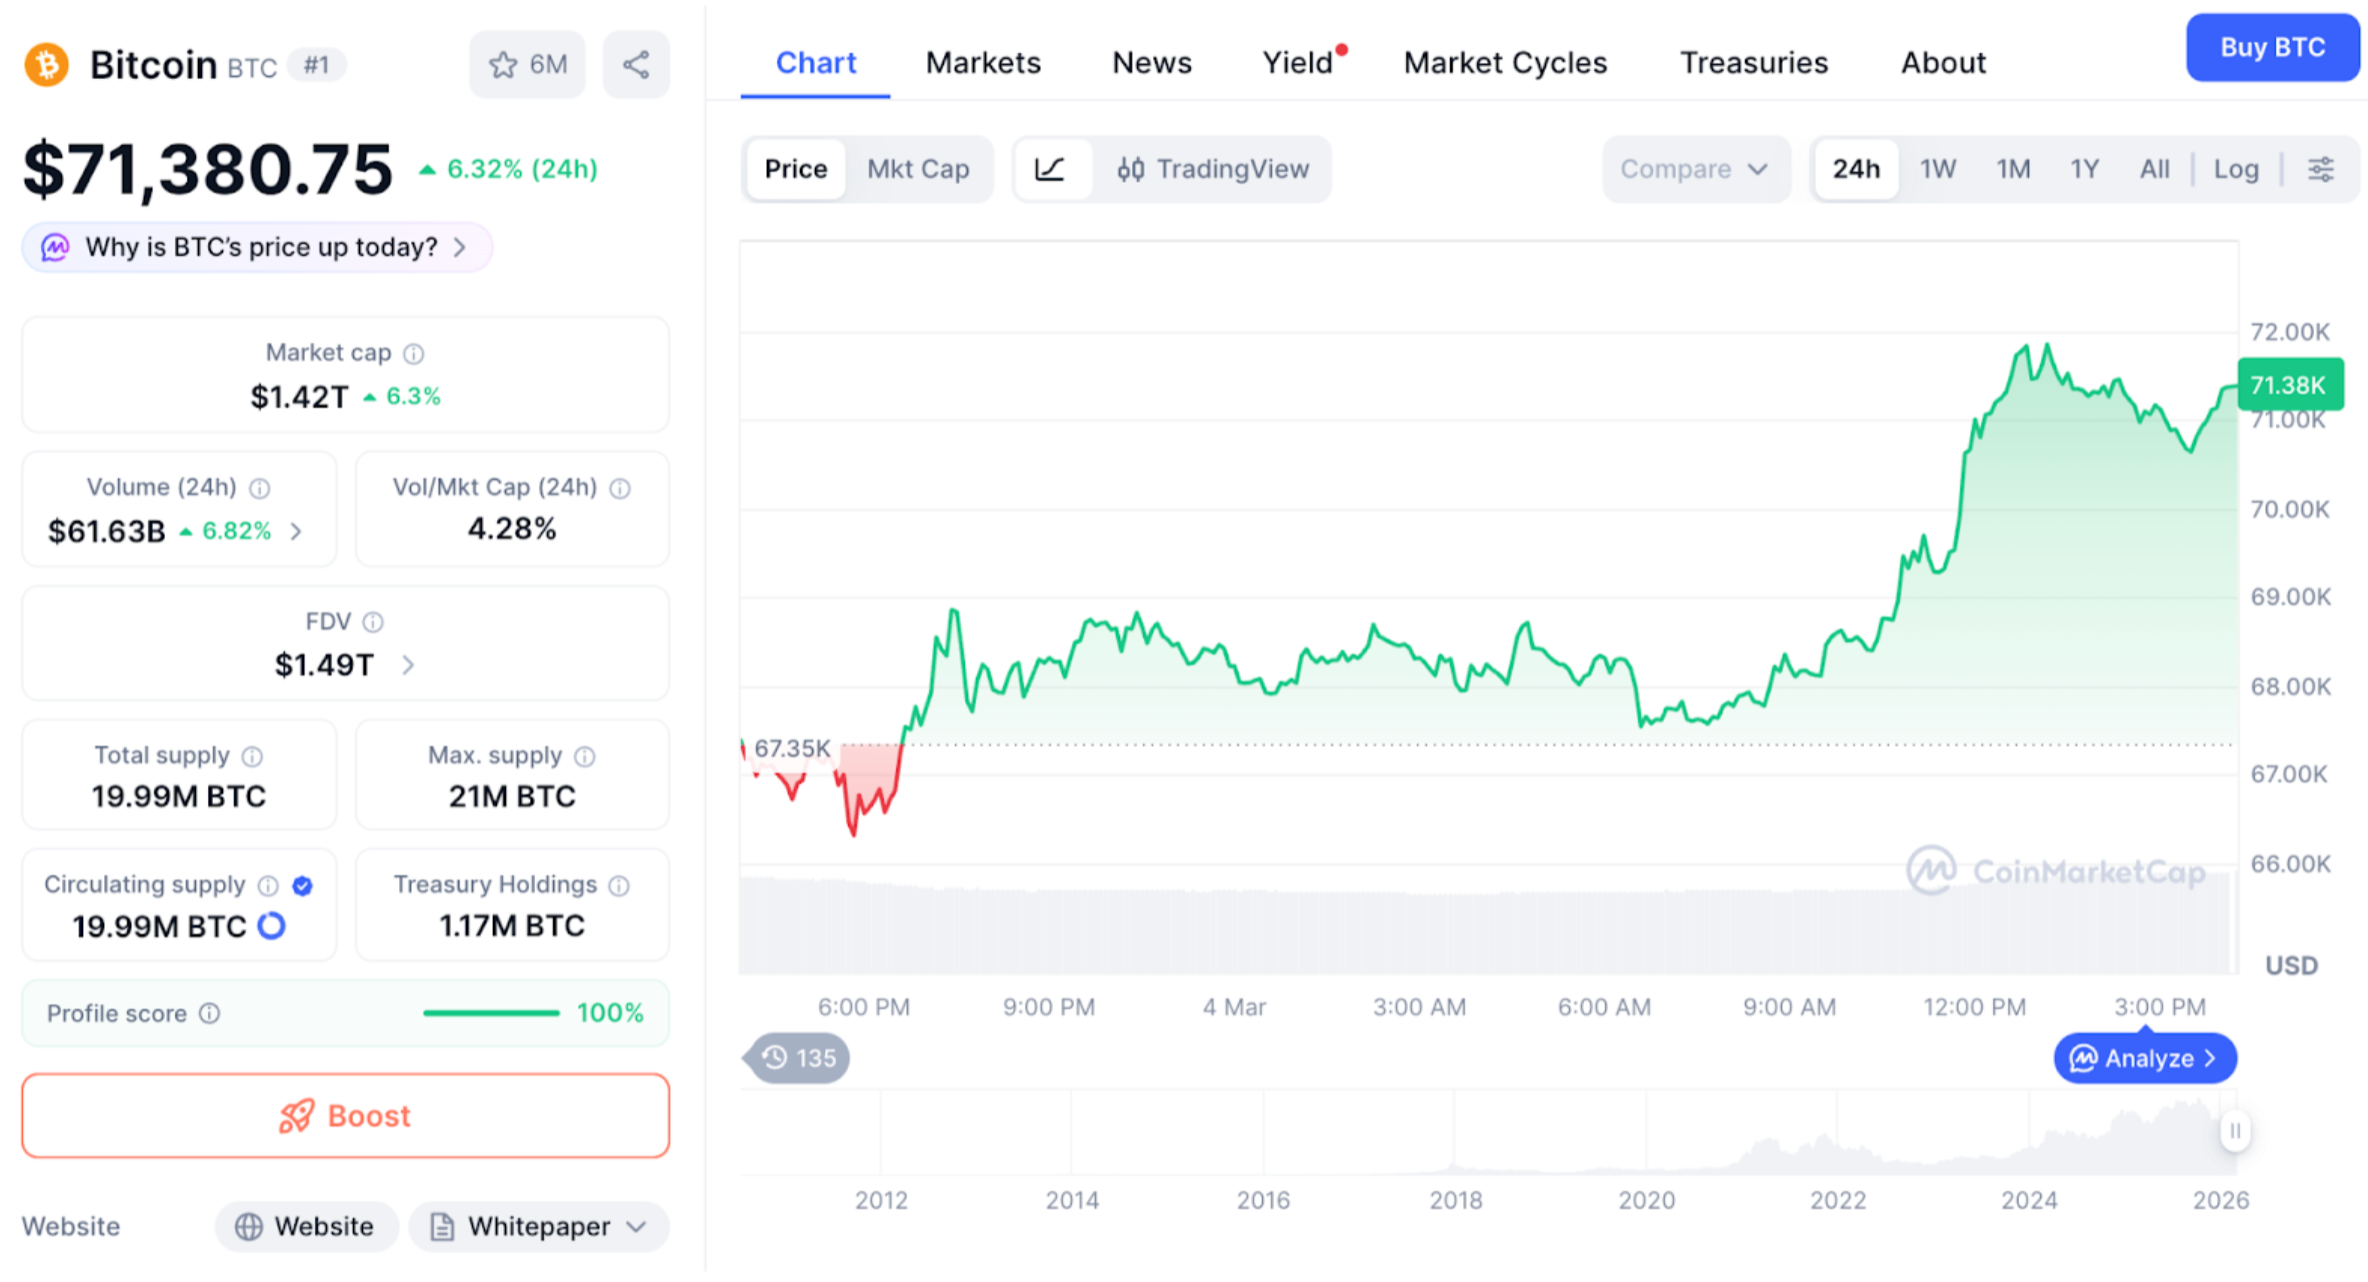Viewport: 2368px width, 1282px height.
Task: Click the timeline range slider handle
Action: 2235,1131
